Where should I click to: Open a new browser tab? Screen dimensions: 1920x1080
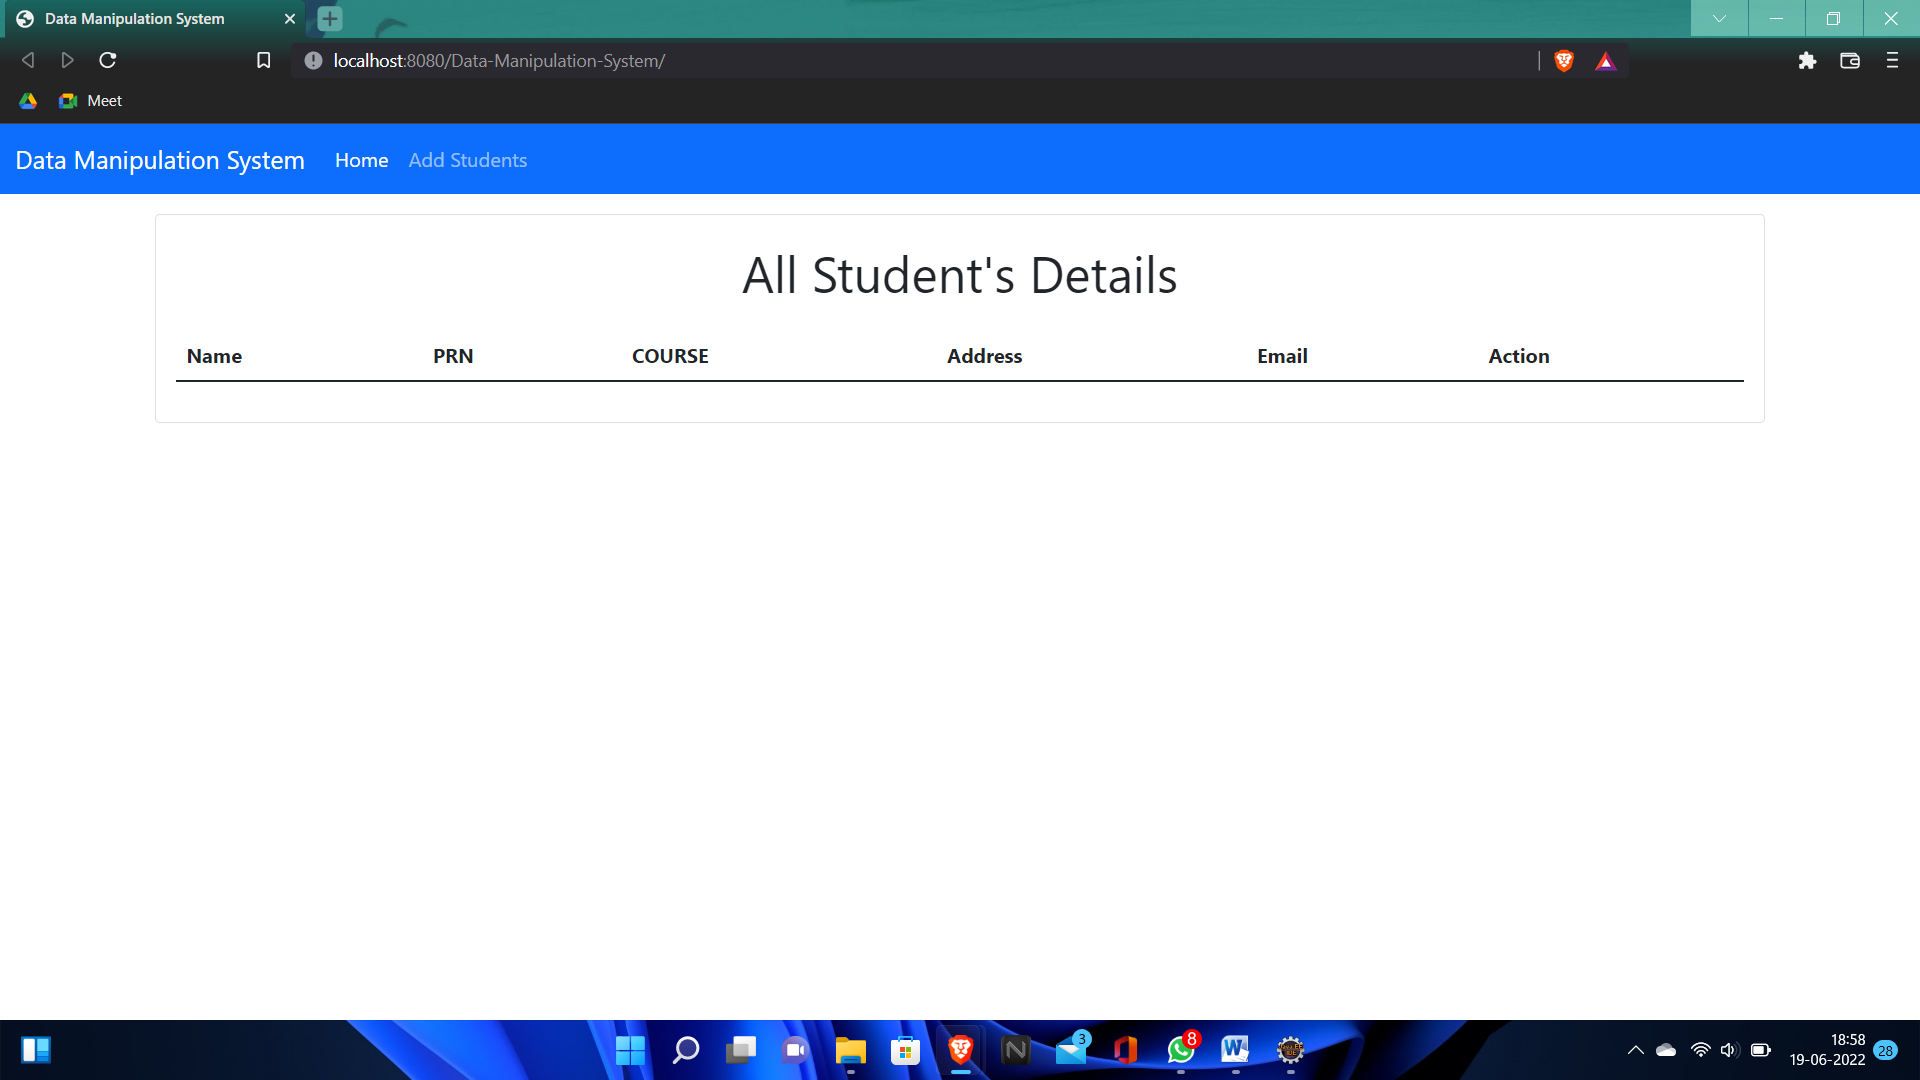(330, 19)
